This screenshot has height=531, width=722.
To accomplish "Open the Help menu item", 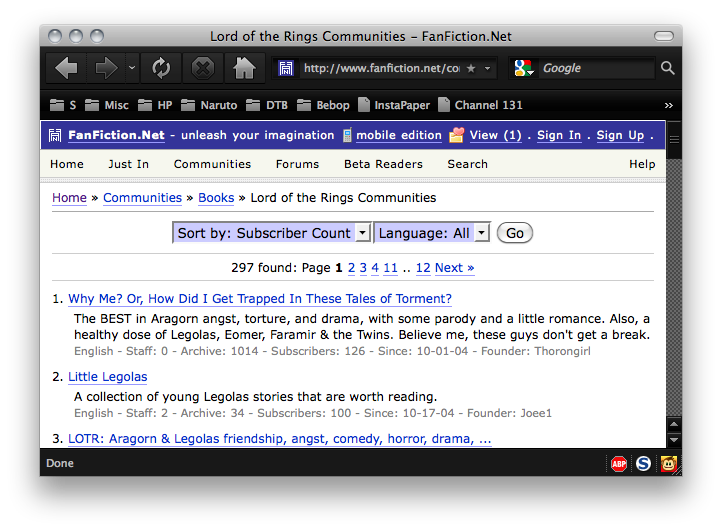I will tap(642, 164).
